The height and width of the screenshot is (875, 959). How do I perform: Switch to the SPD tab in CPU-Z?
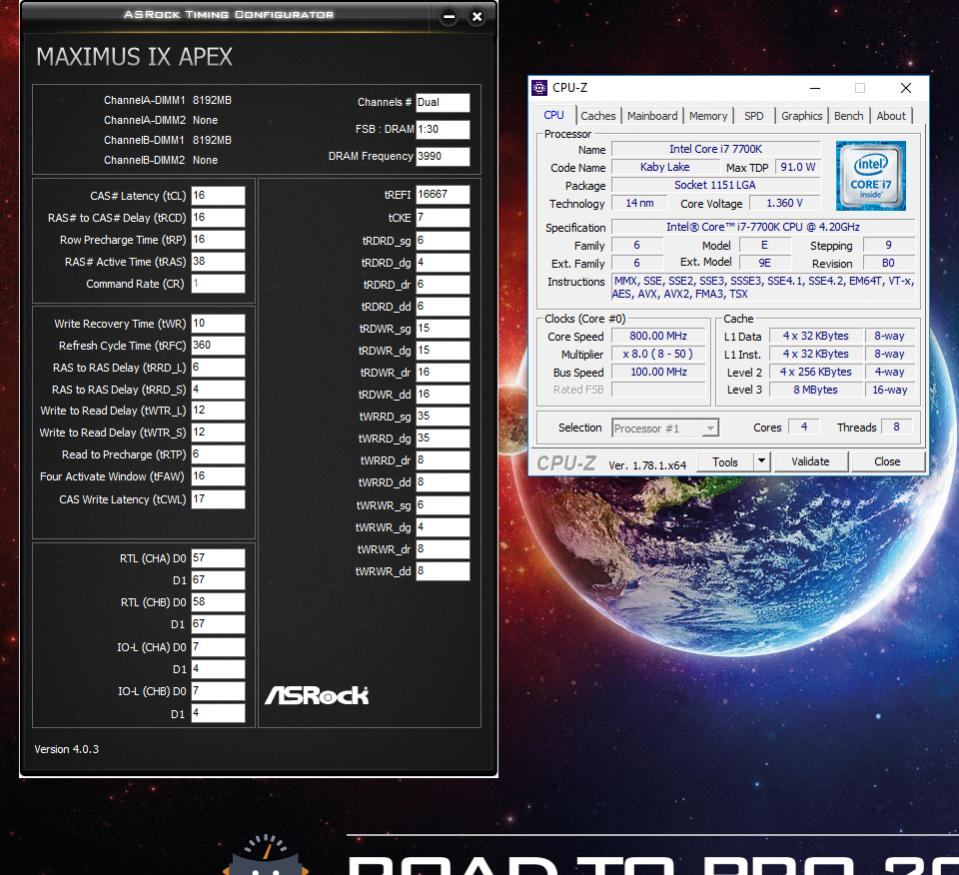[754, 116]
